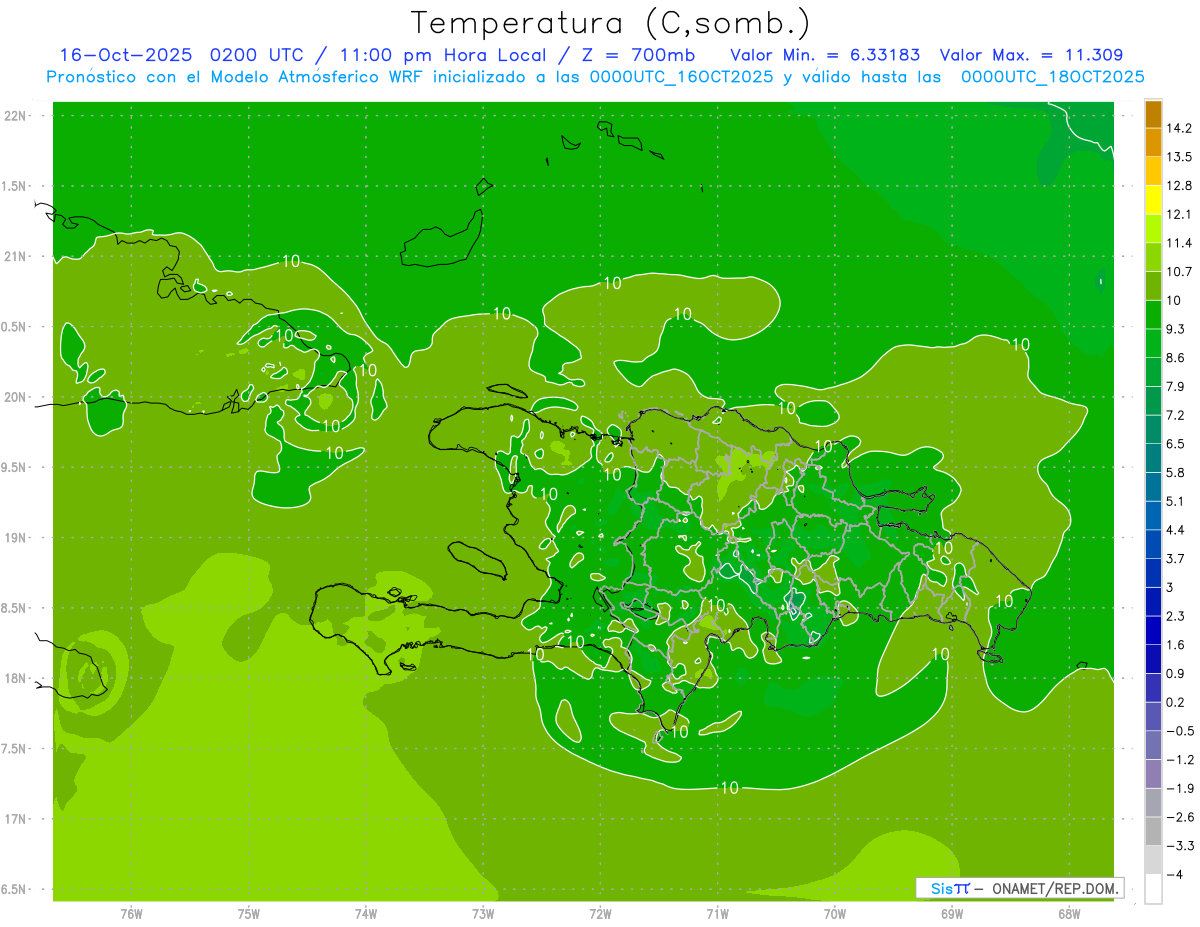The image size is (1200, 927).
Task: Select the map title Temperatura (C,somb.)
Action: pyautogui.click(x=611, y=22)
